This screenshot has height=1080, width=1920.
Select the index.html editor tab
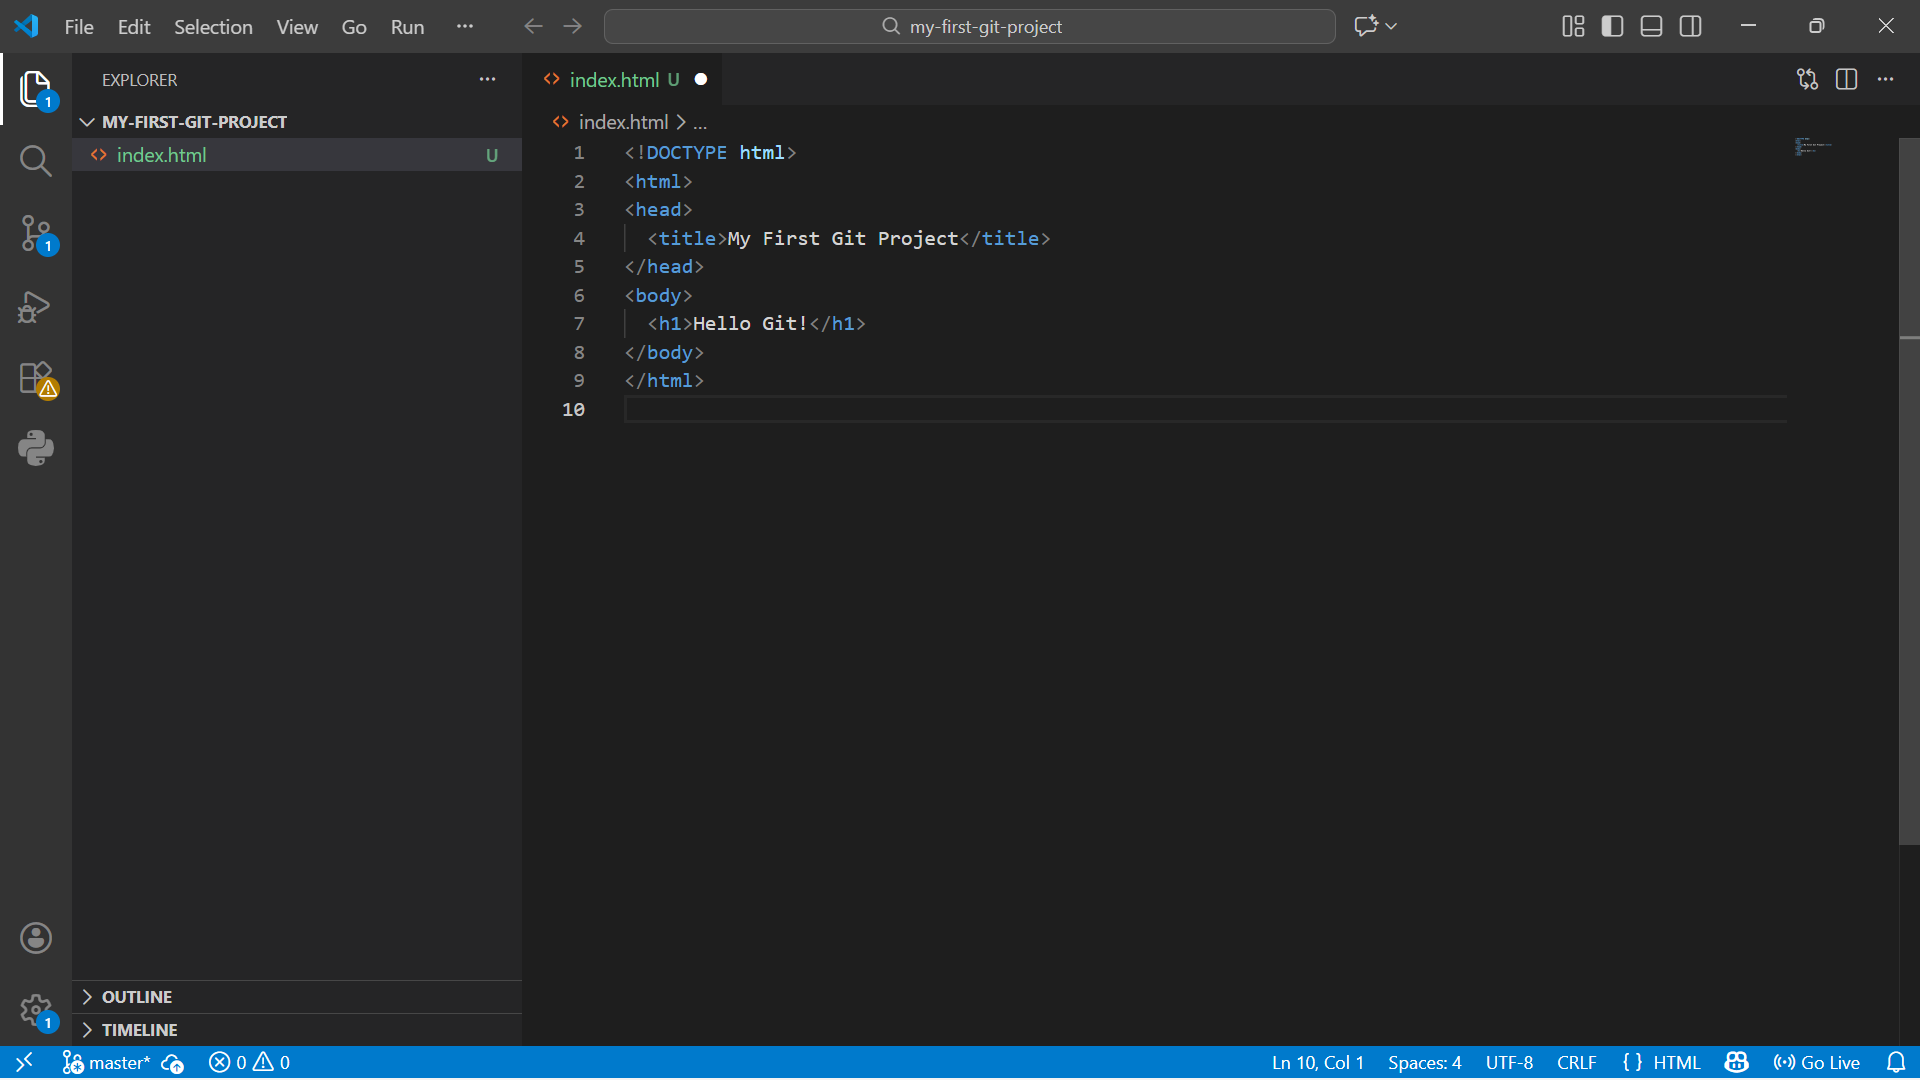[x=613, y=80]
